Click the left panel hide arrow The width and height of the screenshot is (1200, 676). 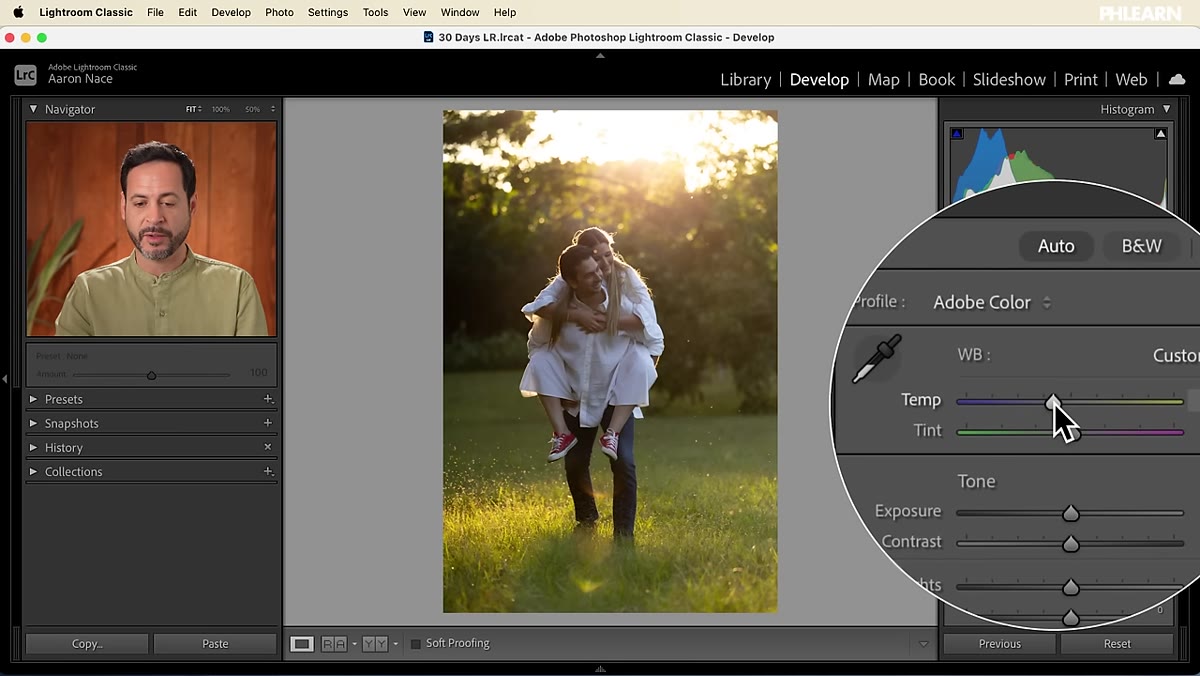[5, 379]
